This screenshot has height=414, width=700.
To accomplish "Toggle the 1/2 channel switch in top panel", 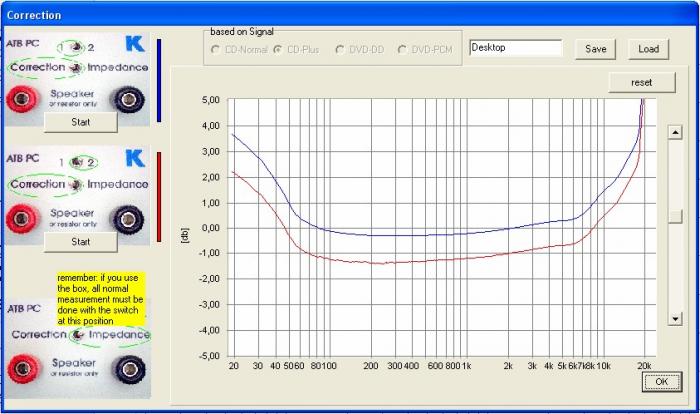I will click(x=75, y=46).
